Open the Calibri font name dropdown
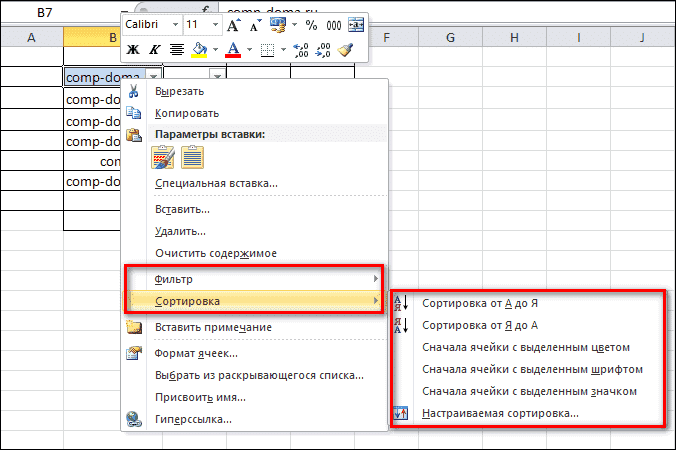The width and height of the screenshot is (676, 450). pyautogui.click(x=175, y=23)
